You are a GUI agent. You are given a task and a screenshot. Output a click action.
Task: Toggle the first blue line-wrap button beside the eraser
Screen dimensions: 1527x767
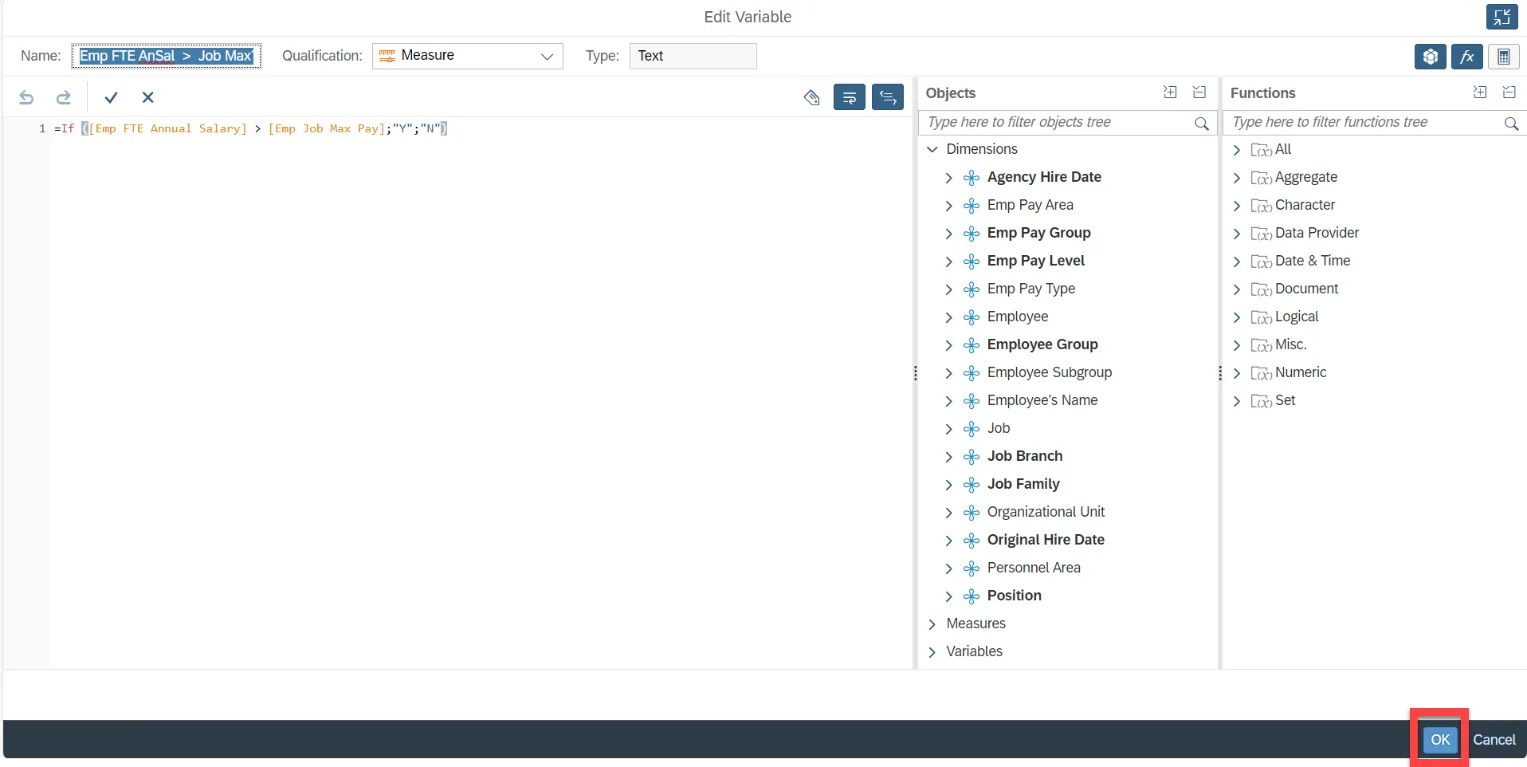pyautogui.click(x=849, y=97)
